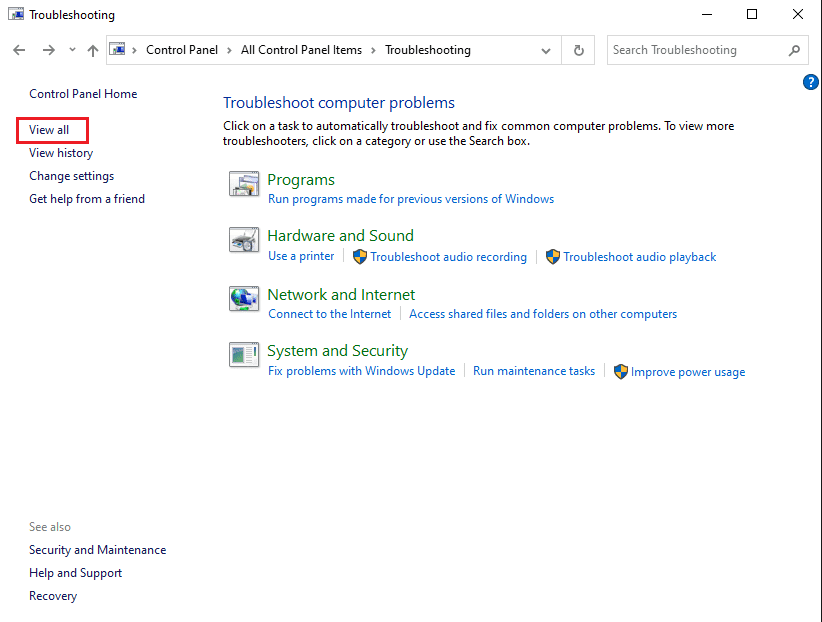Click the shield icon beside Troubleshoot audio recording
Screen dimensions: 822x622
[360, 256]
